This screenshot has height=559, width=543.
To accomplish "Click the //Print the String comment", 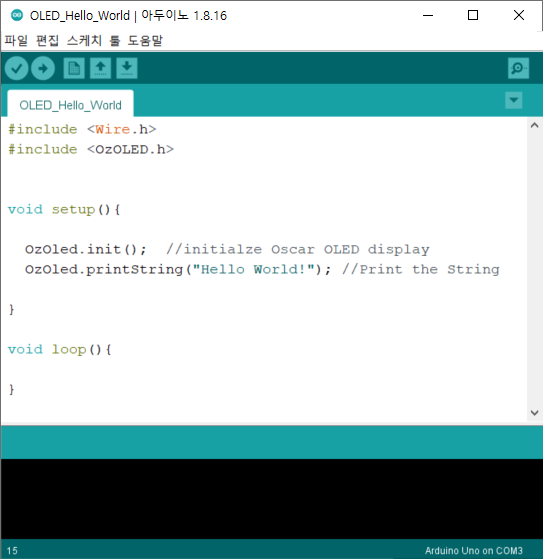I will pyautogui.click(x=421, y=270).
